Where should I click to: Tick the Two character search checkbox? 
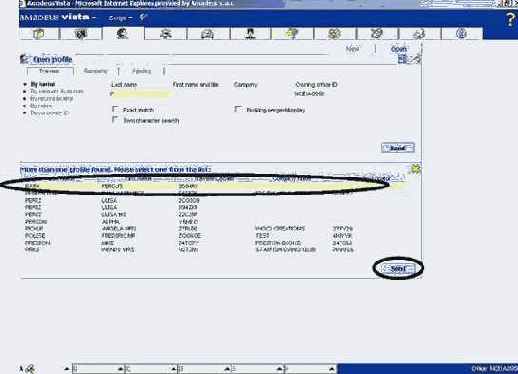(115, 119)
